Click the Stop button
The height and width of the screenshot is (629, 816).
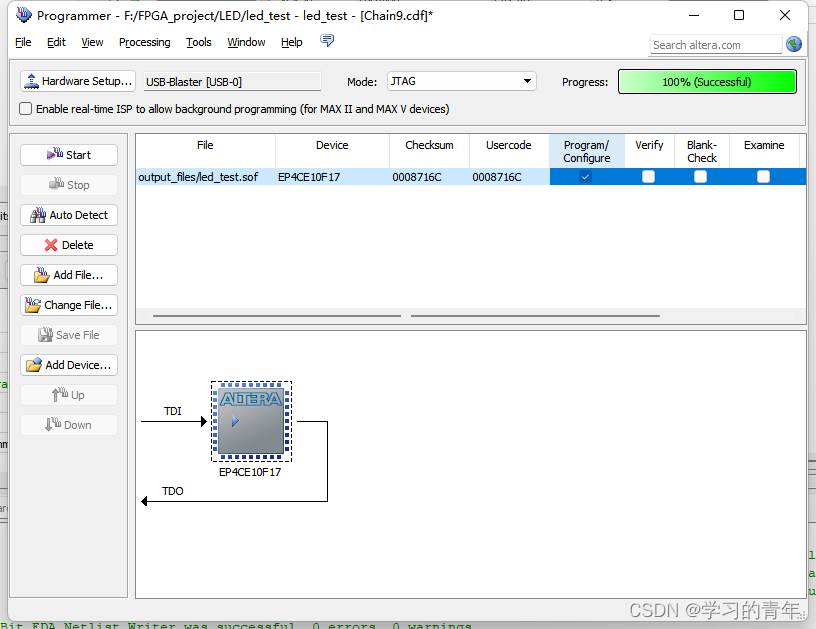[68, 185]
